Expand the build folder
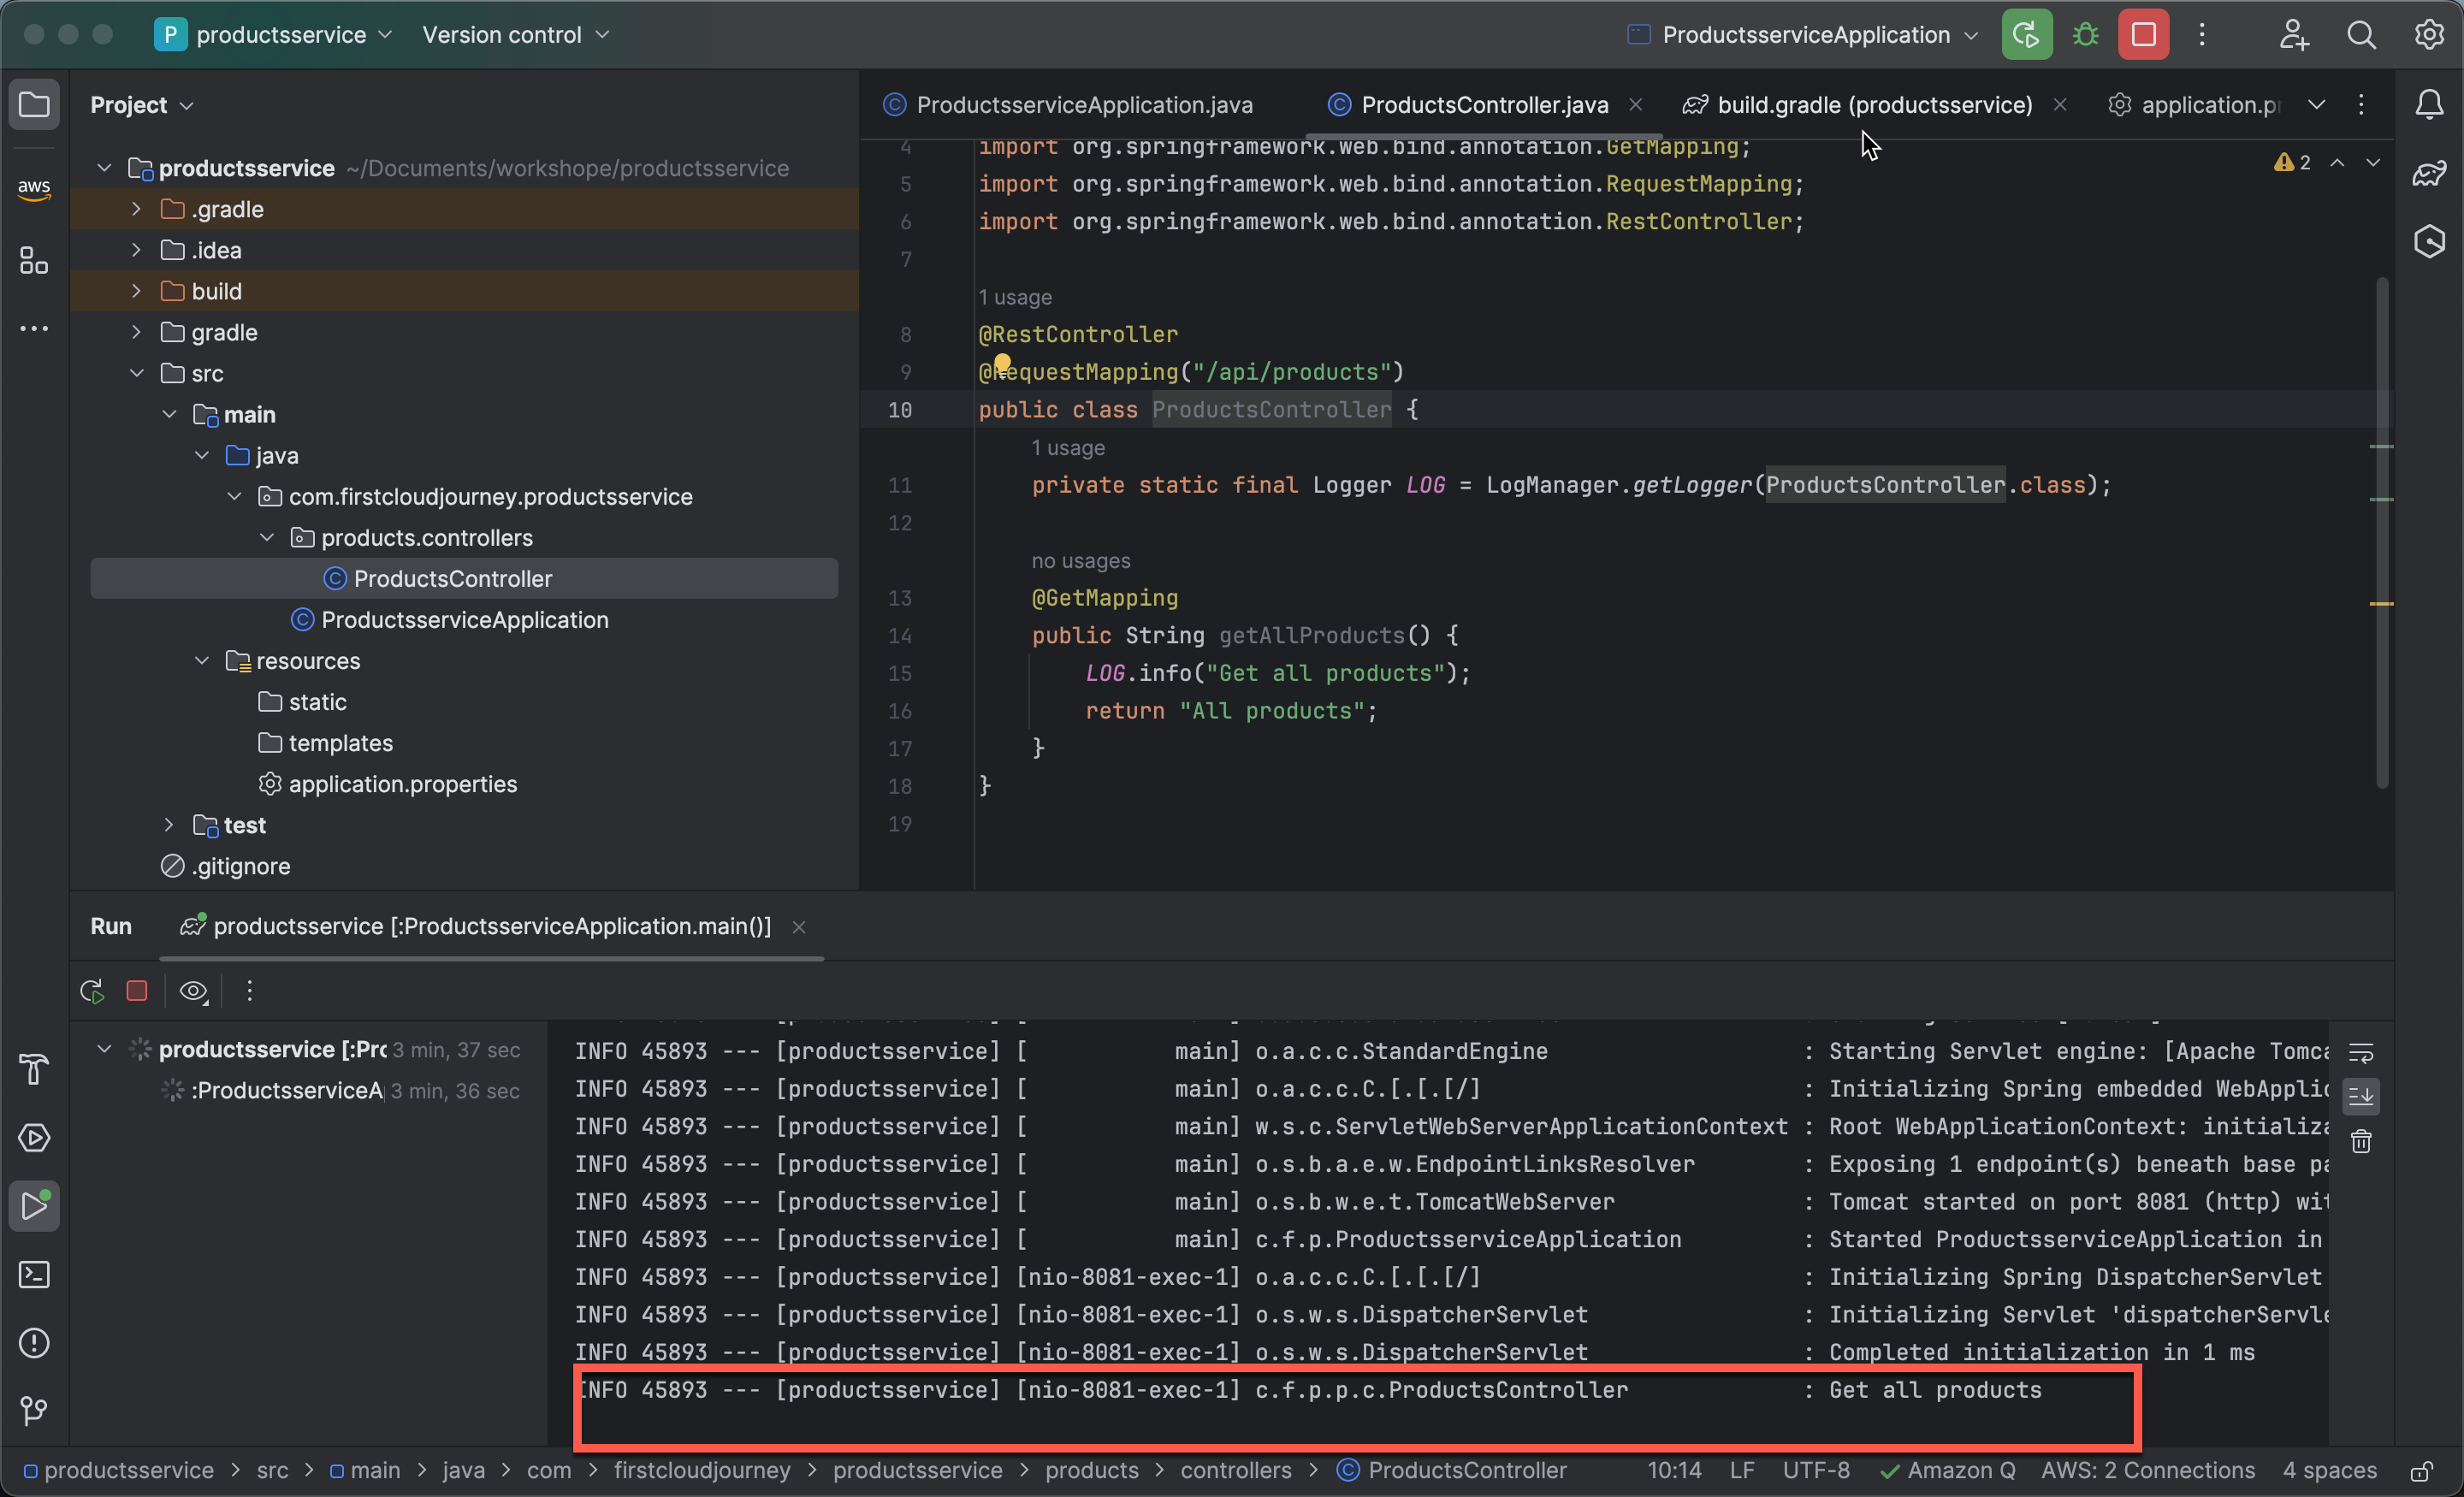 pyautogui.click(x=137, y=290)
